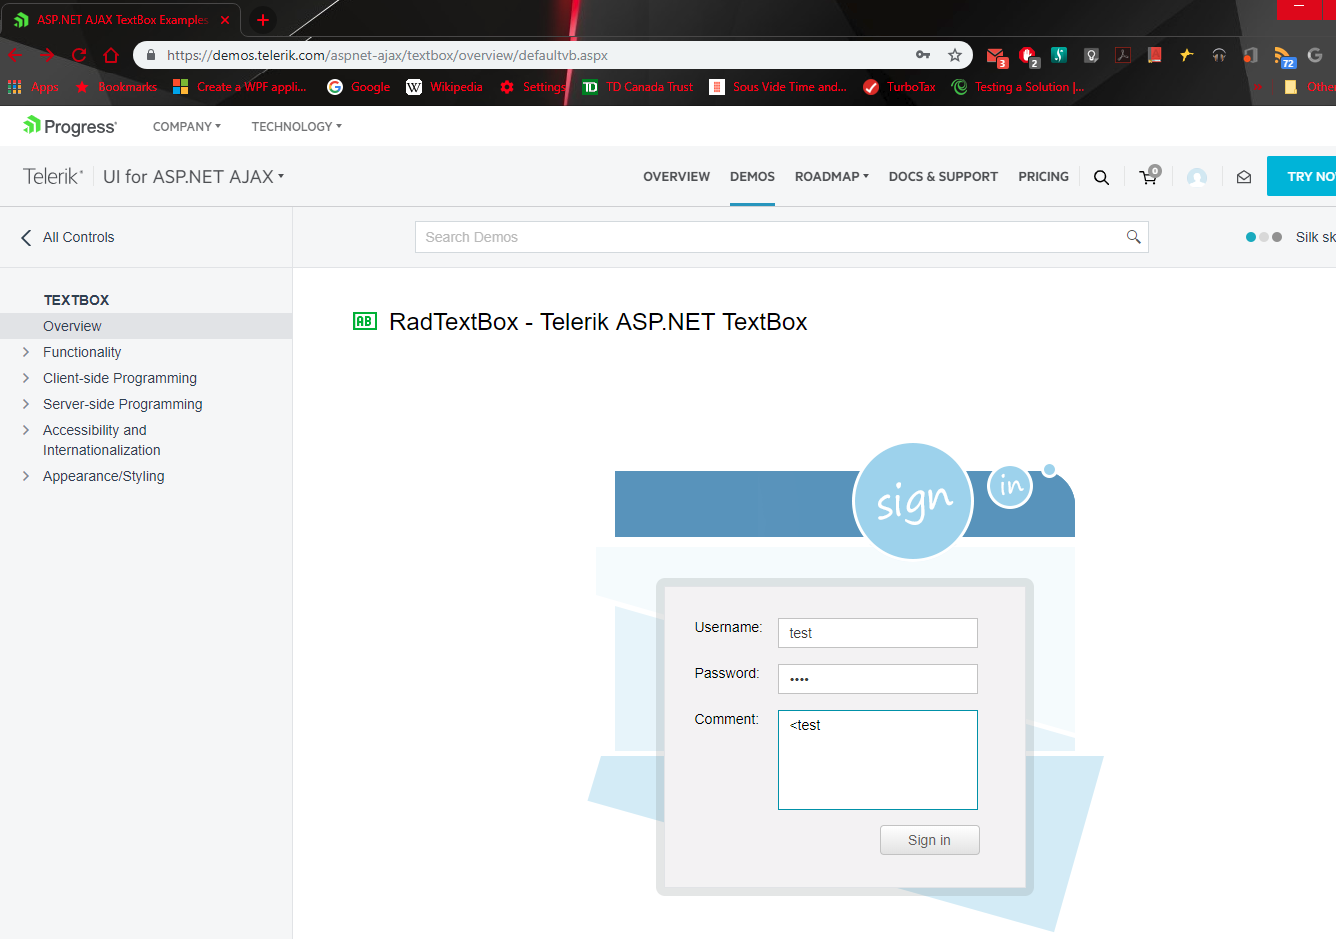Open the browser home page icon
Viewport: 1336px width, 939px height.
click(111, 55)
